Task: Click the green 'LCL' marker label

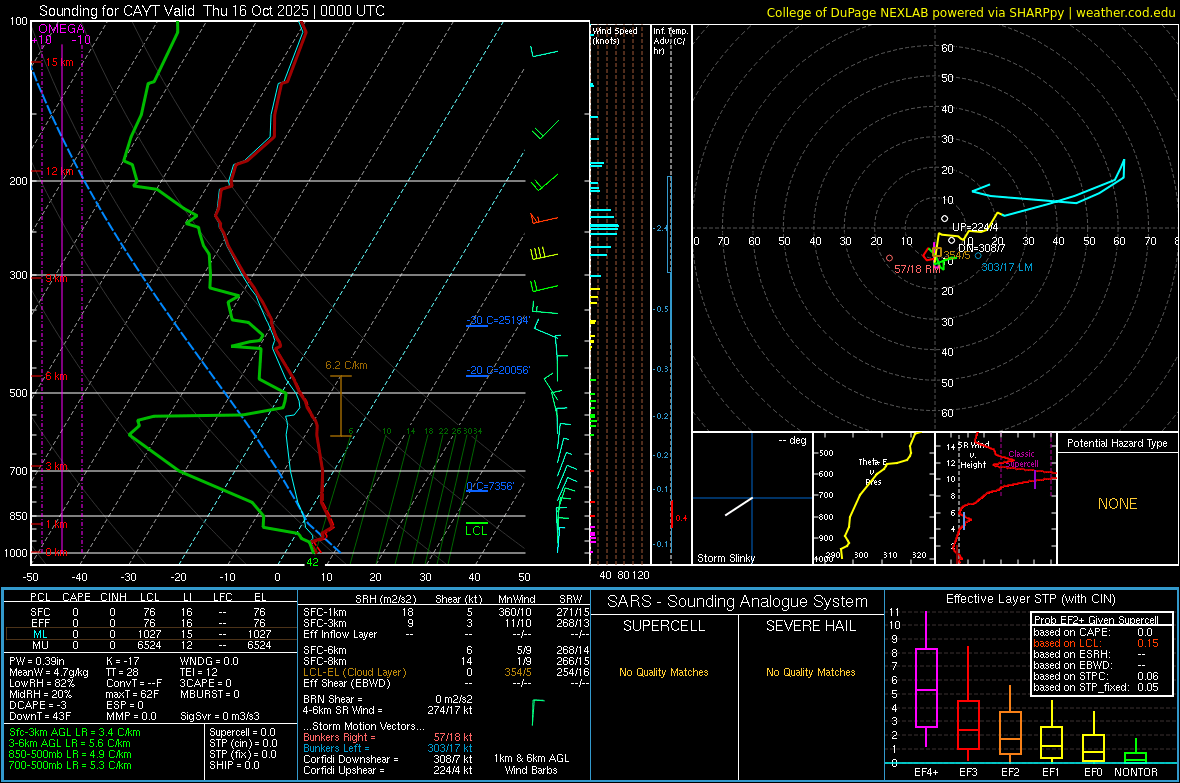Action: [476, 531]
